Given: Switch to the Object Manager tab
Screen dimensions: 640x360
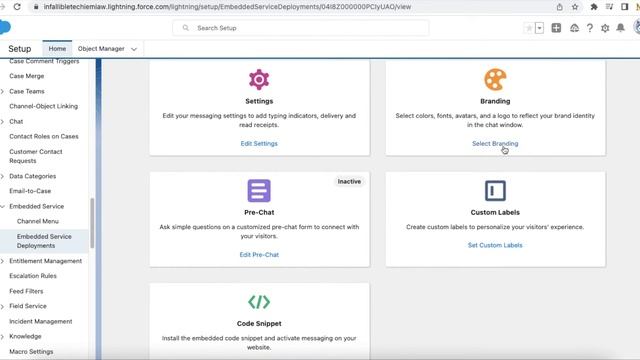Looking at the screenshot, I should pos(101,49).
